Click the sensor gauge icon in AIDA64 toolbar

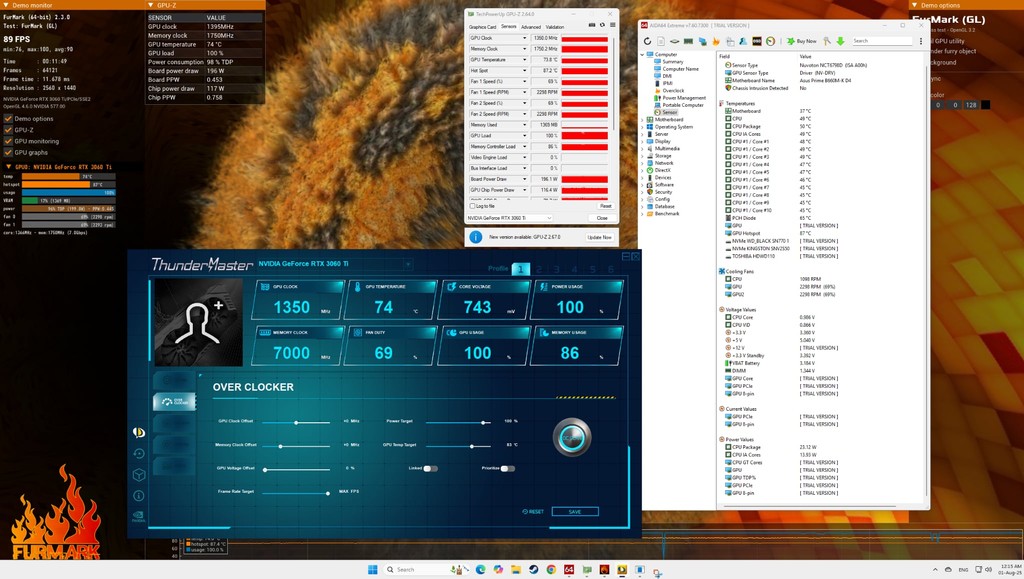click(771, 41)
